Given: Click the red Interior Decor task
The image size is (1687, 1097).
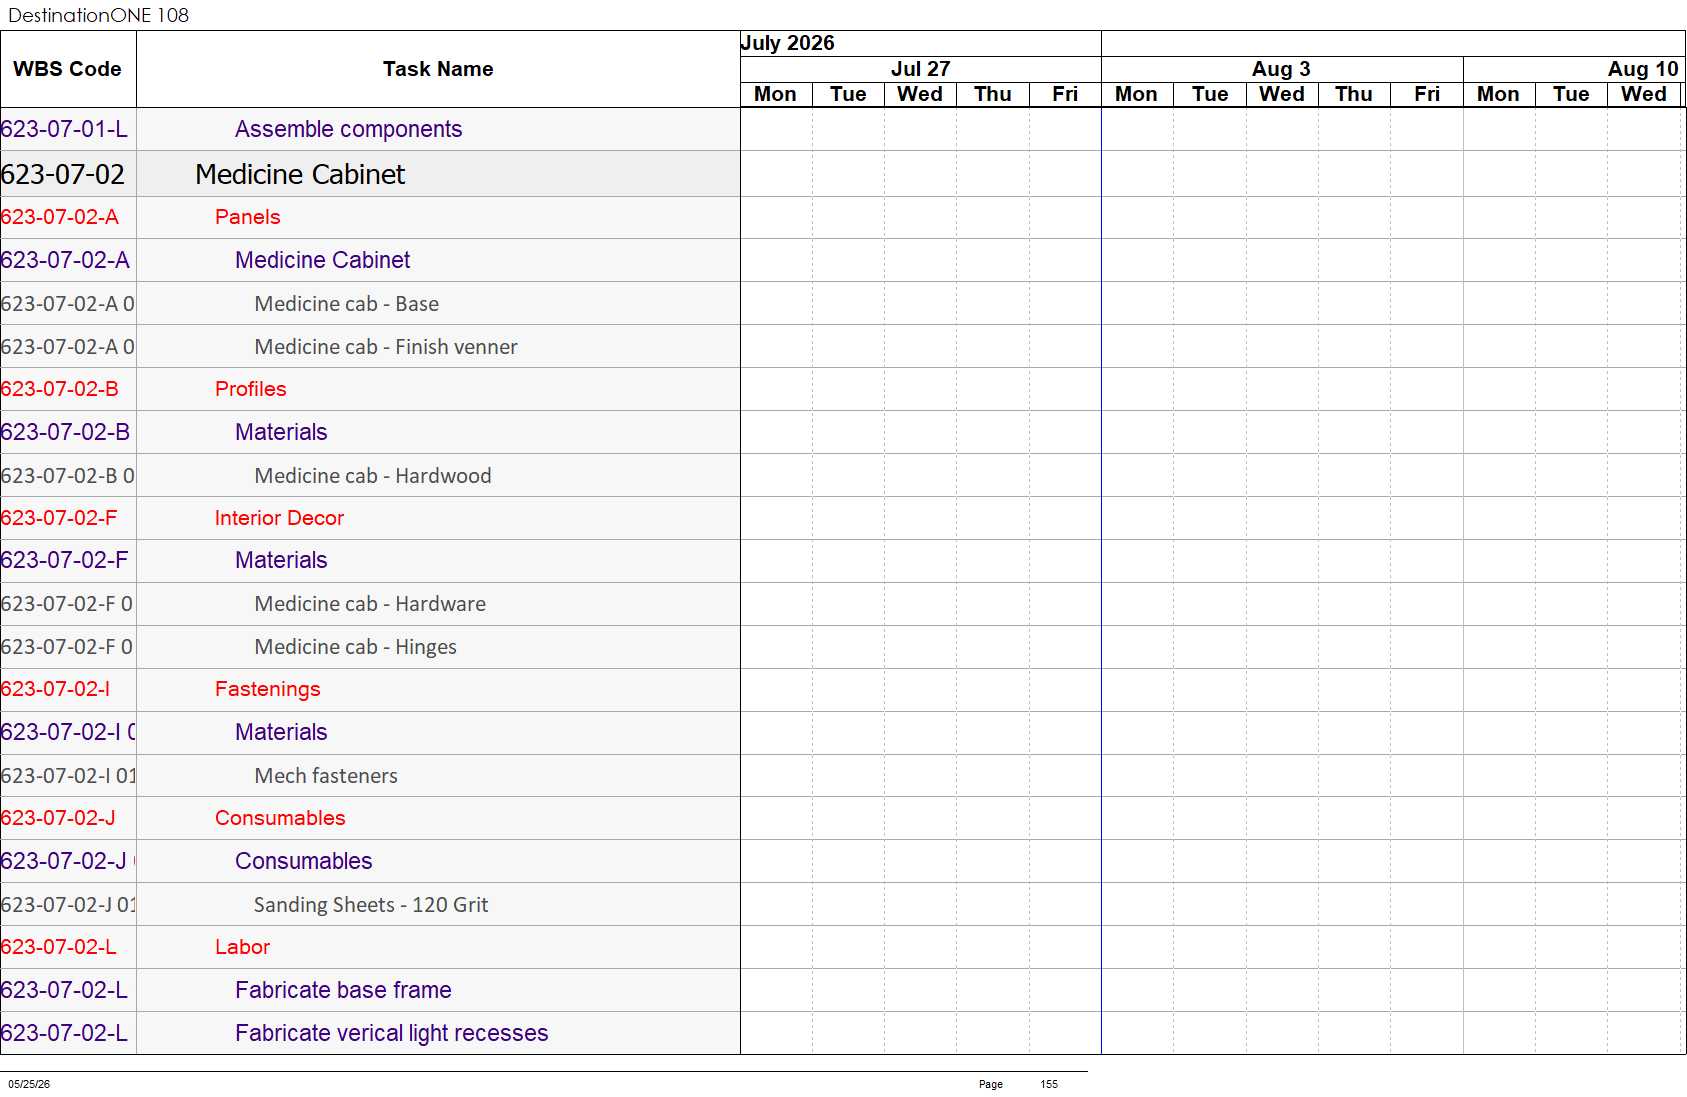Looking at the screenshot, I should coord(279,518).
